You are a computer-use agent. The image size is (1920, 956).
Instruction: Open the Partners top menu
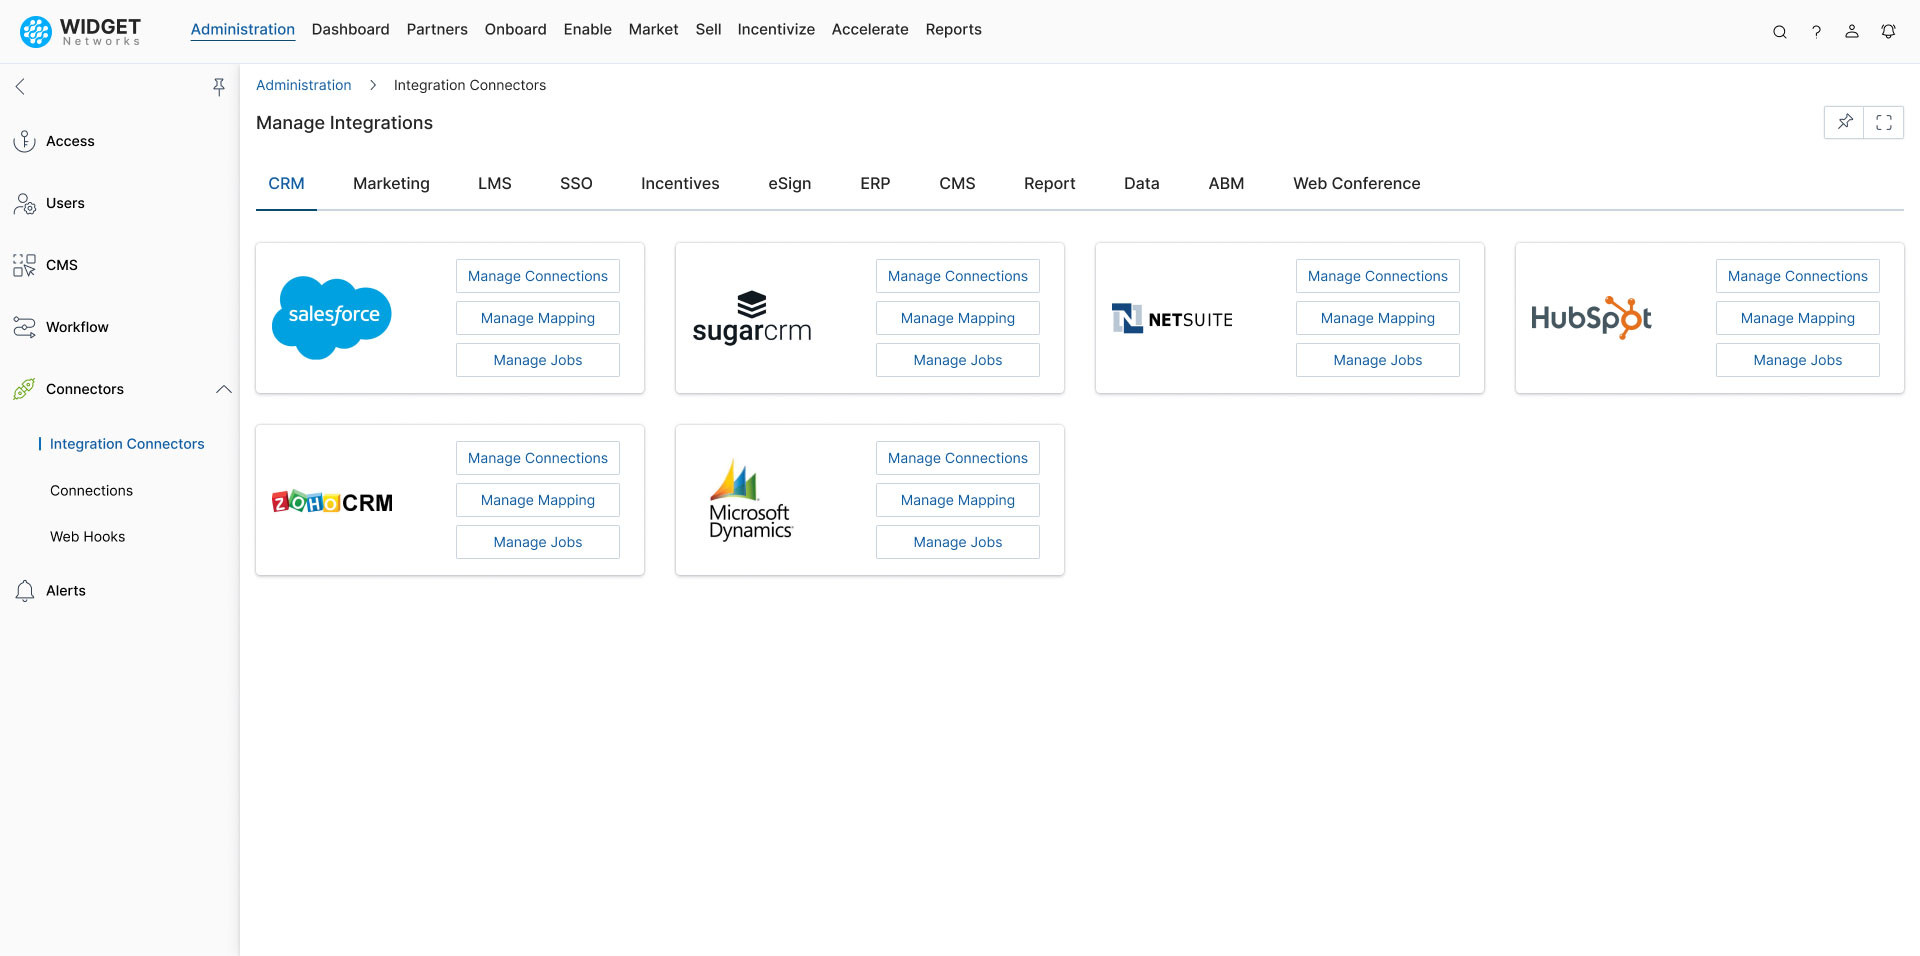(437, 30)
